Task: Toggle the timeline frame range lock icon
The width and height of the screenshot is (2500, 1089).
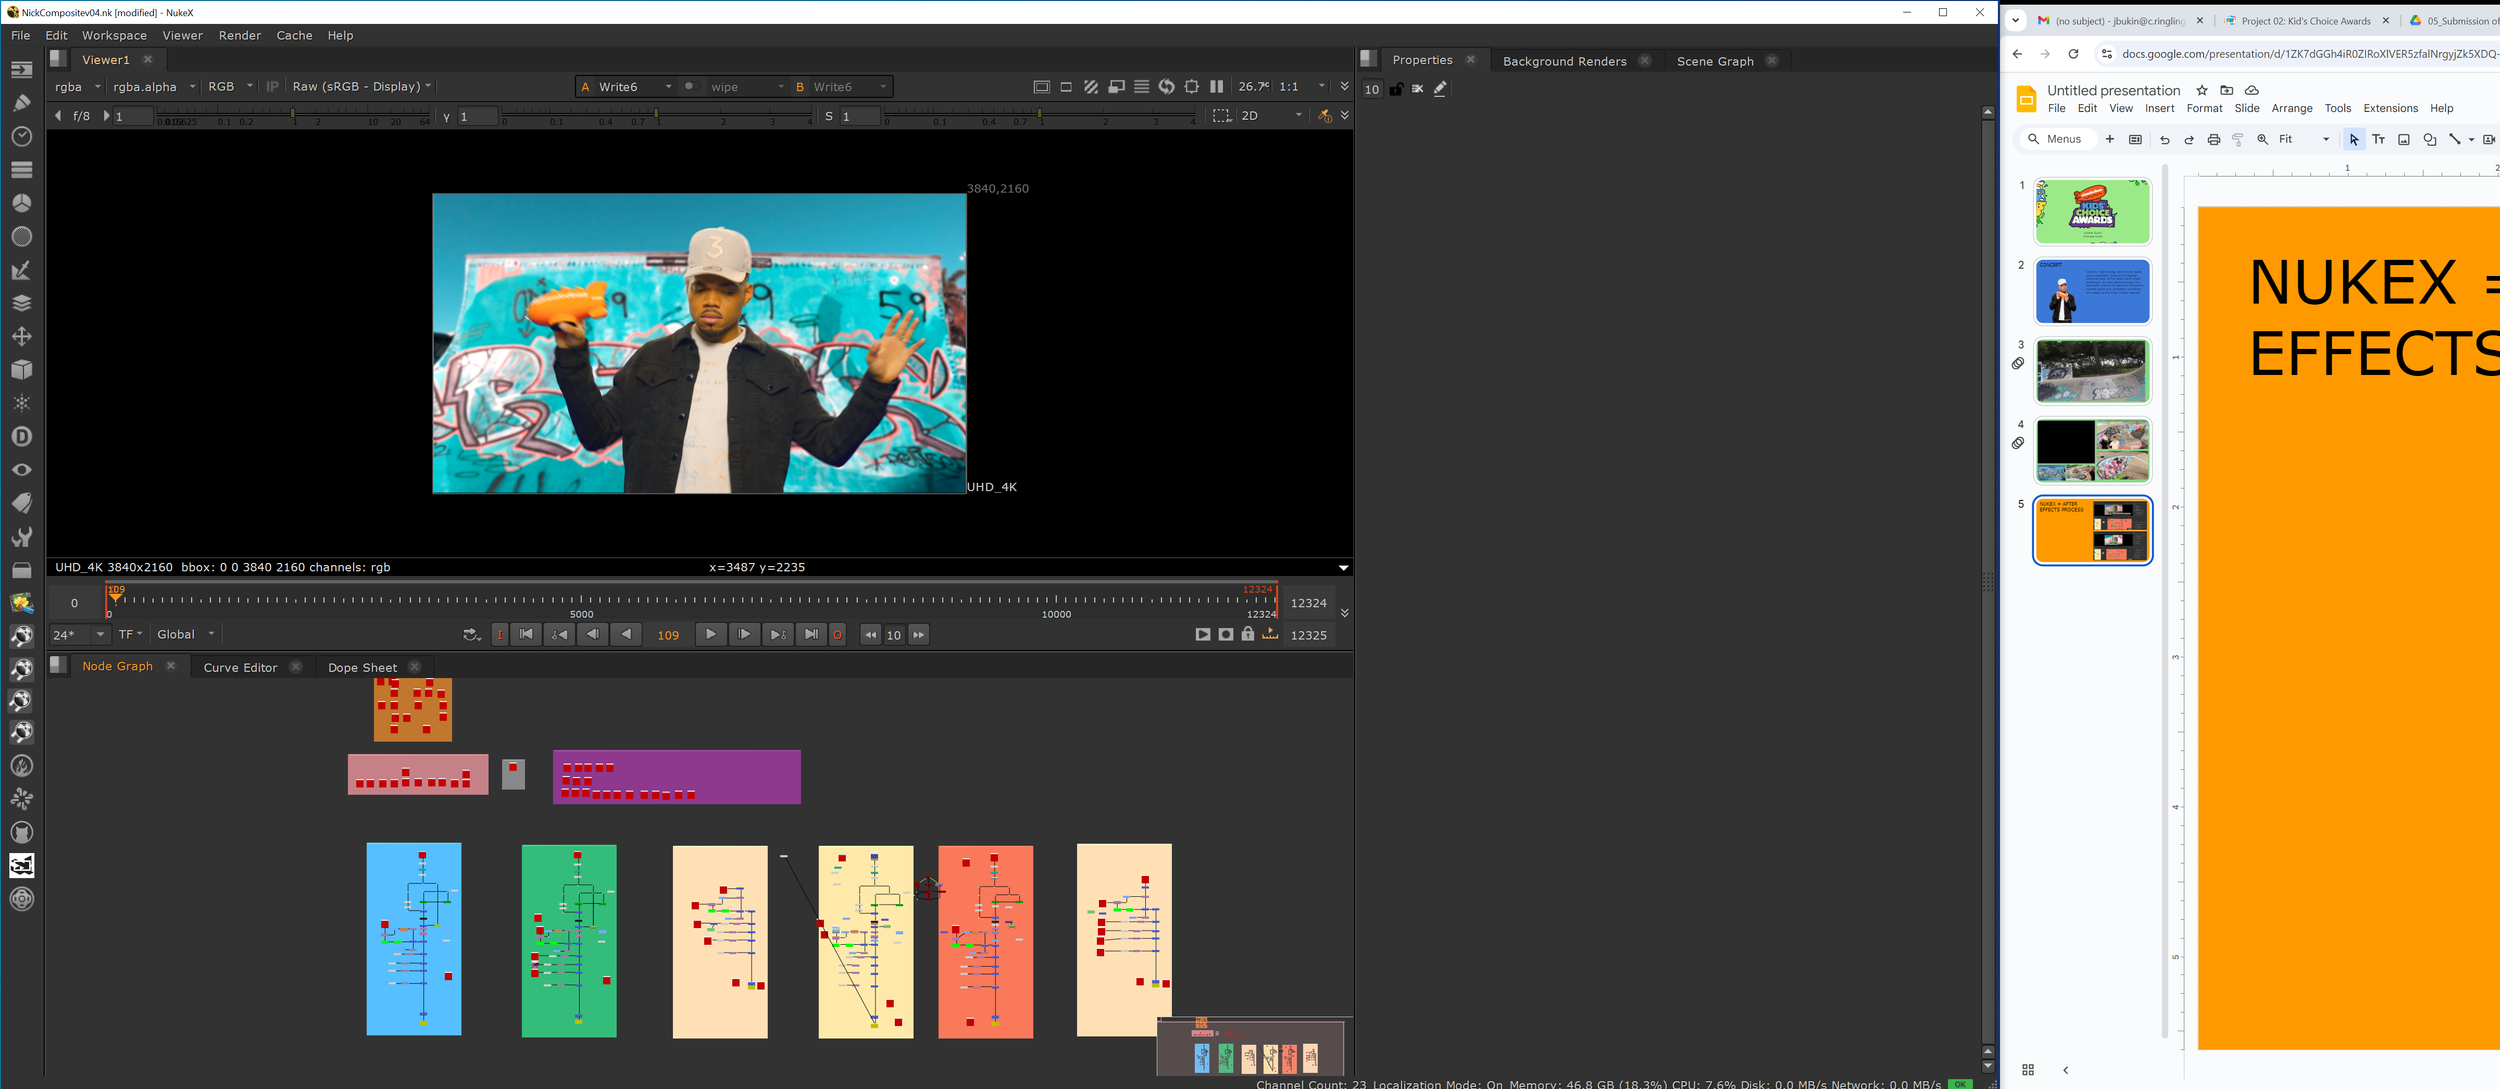Action: pyautogui.click(x=1247, y=634)
